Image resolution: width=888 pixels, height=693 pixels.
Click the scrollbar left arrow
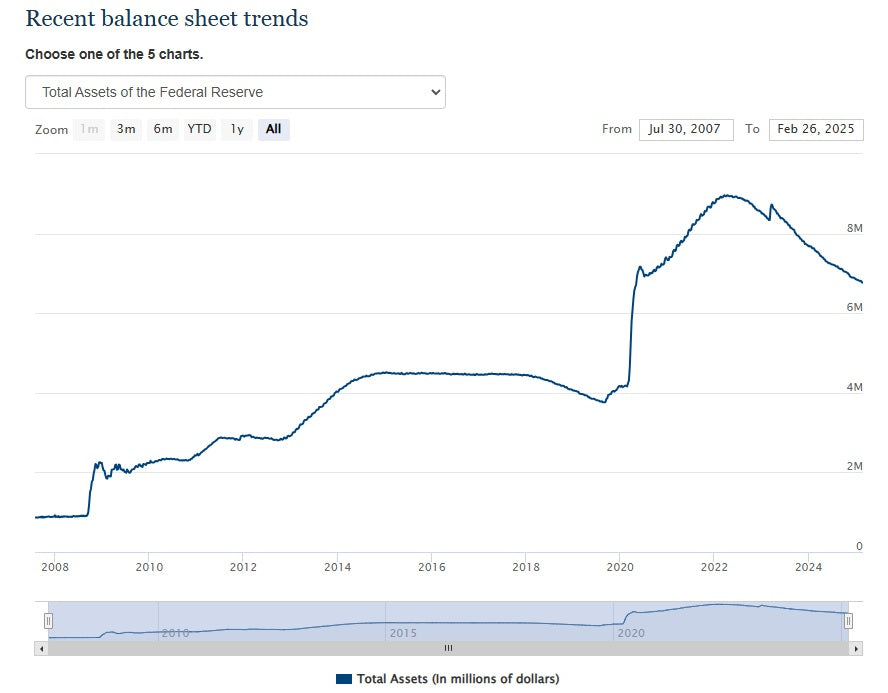(x=41, y=648)
